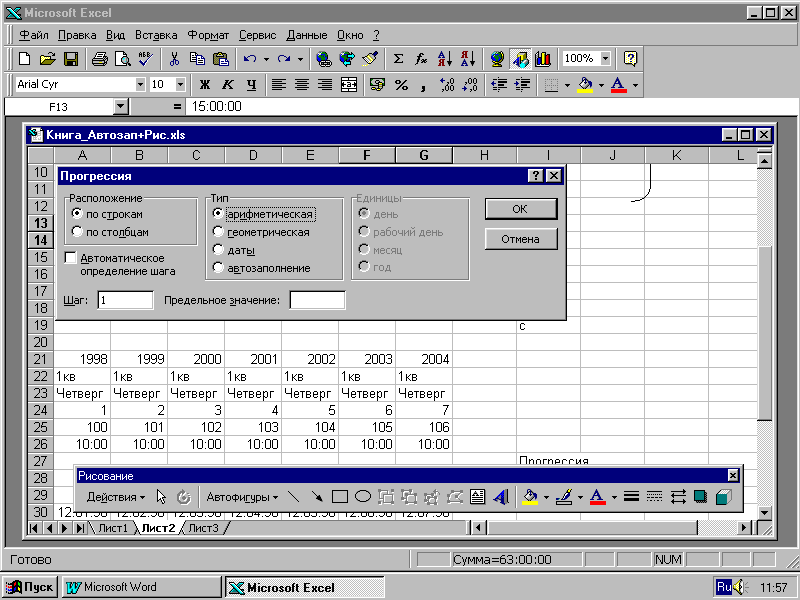Click the dialog's '?' help button
Viewport: 800px width, 600px height.
click(x=535, y=176)
